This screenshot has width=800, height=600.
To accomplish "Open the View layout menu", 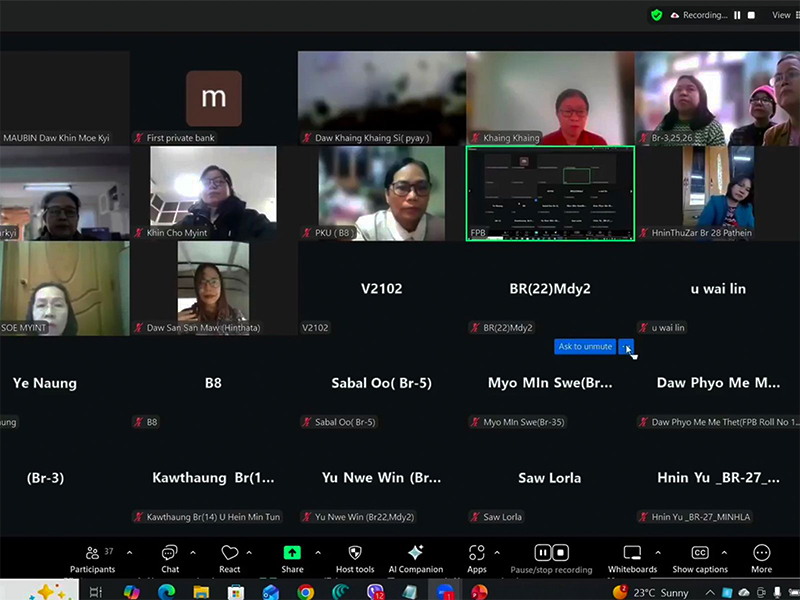I will (x=781, y=15).
